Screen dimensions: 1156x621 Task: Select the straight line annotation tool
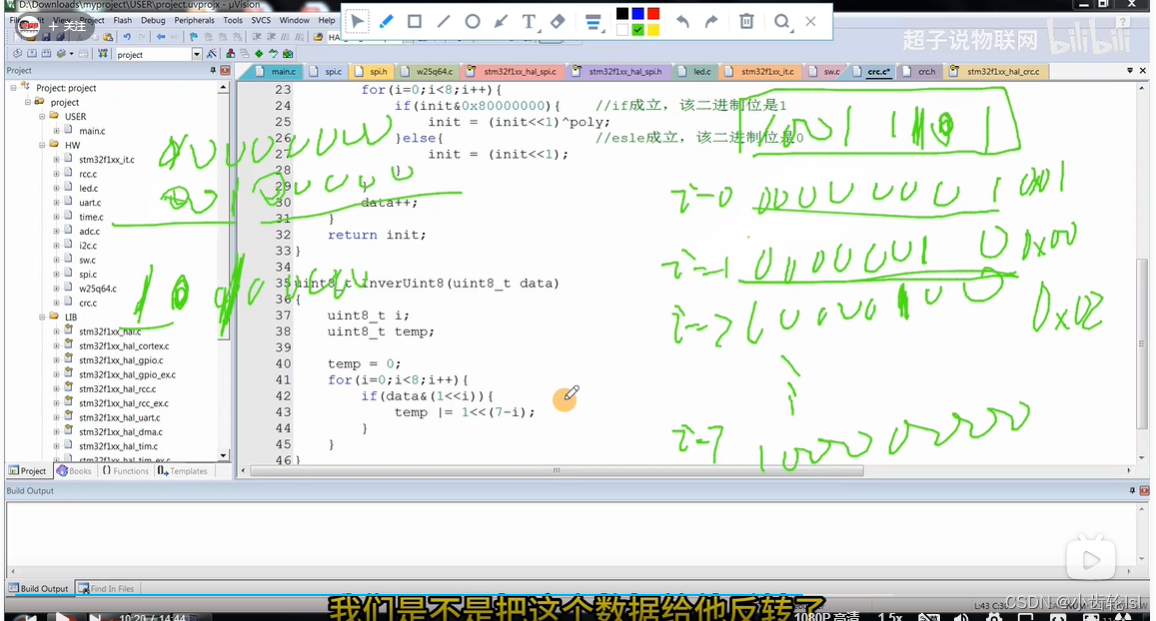pyautogui.click(x=443, y=21)
